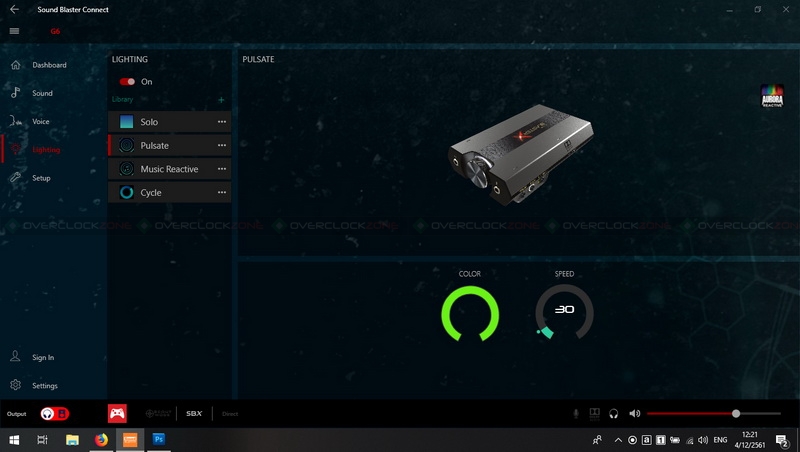Click the circular record tray icon
The image size is (800, 452).
[x=632, y=440]
